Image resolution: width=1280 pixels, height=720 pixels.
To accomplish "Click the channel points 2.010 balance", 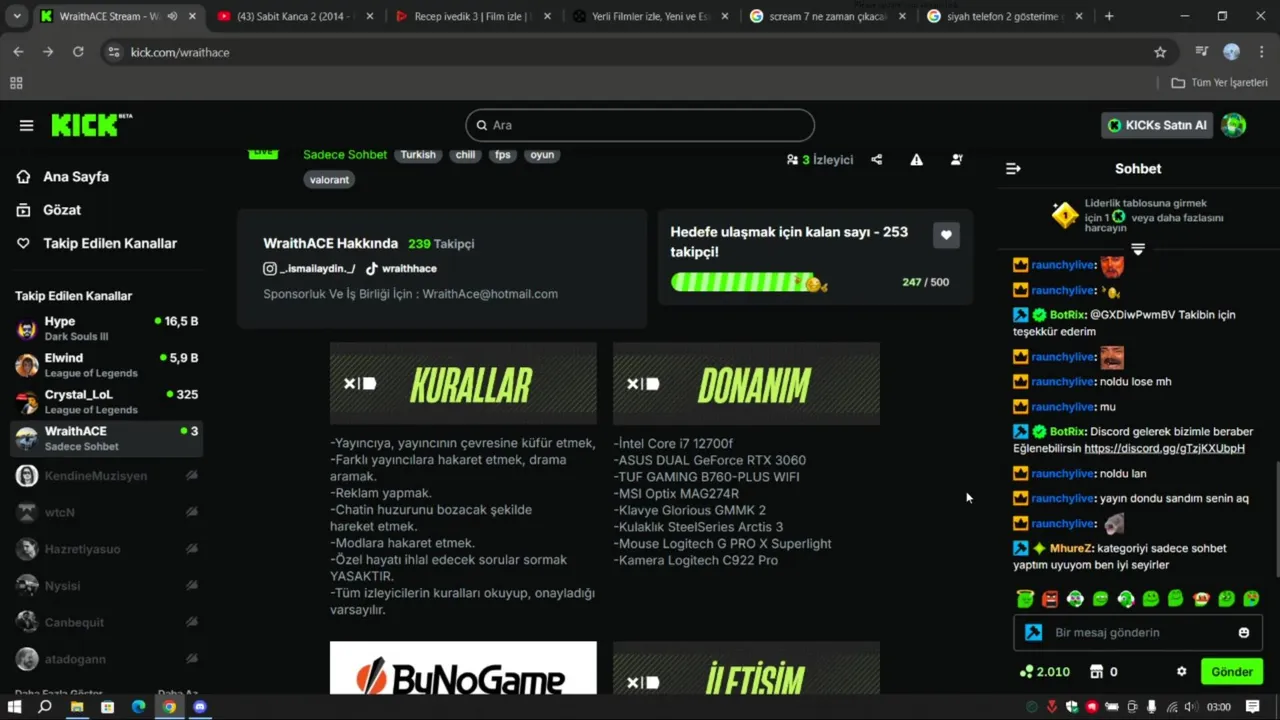I will pos(1044,672).
